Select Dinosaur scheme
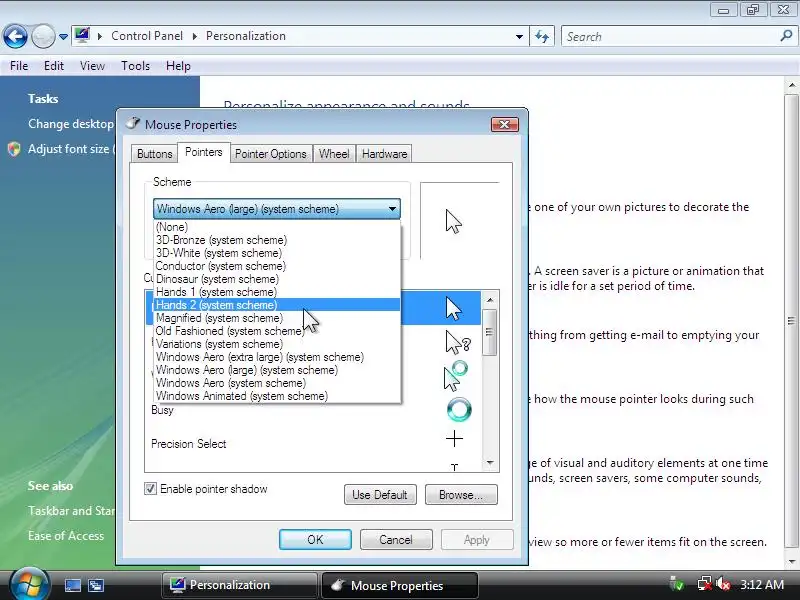Image resolution: width=800 pixels, height=600 pixels. (277, 279)
